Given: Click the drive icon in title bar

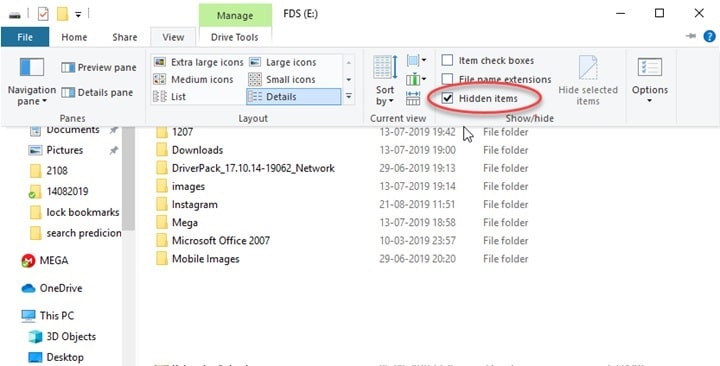Looking at the screenshot, I should [x=15, y=15].
